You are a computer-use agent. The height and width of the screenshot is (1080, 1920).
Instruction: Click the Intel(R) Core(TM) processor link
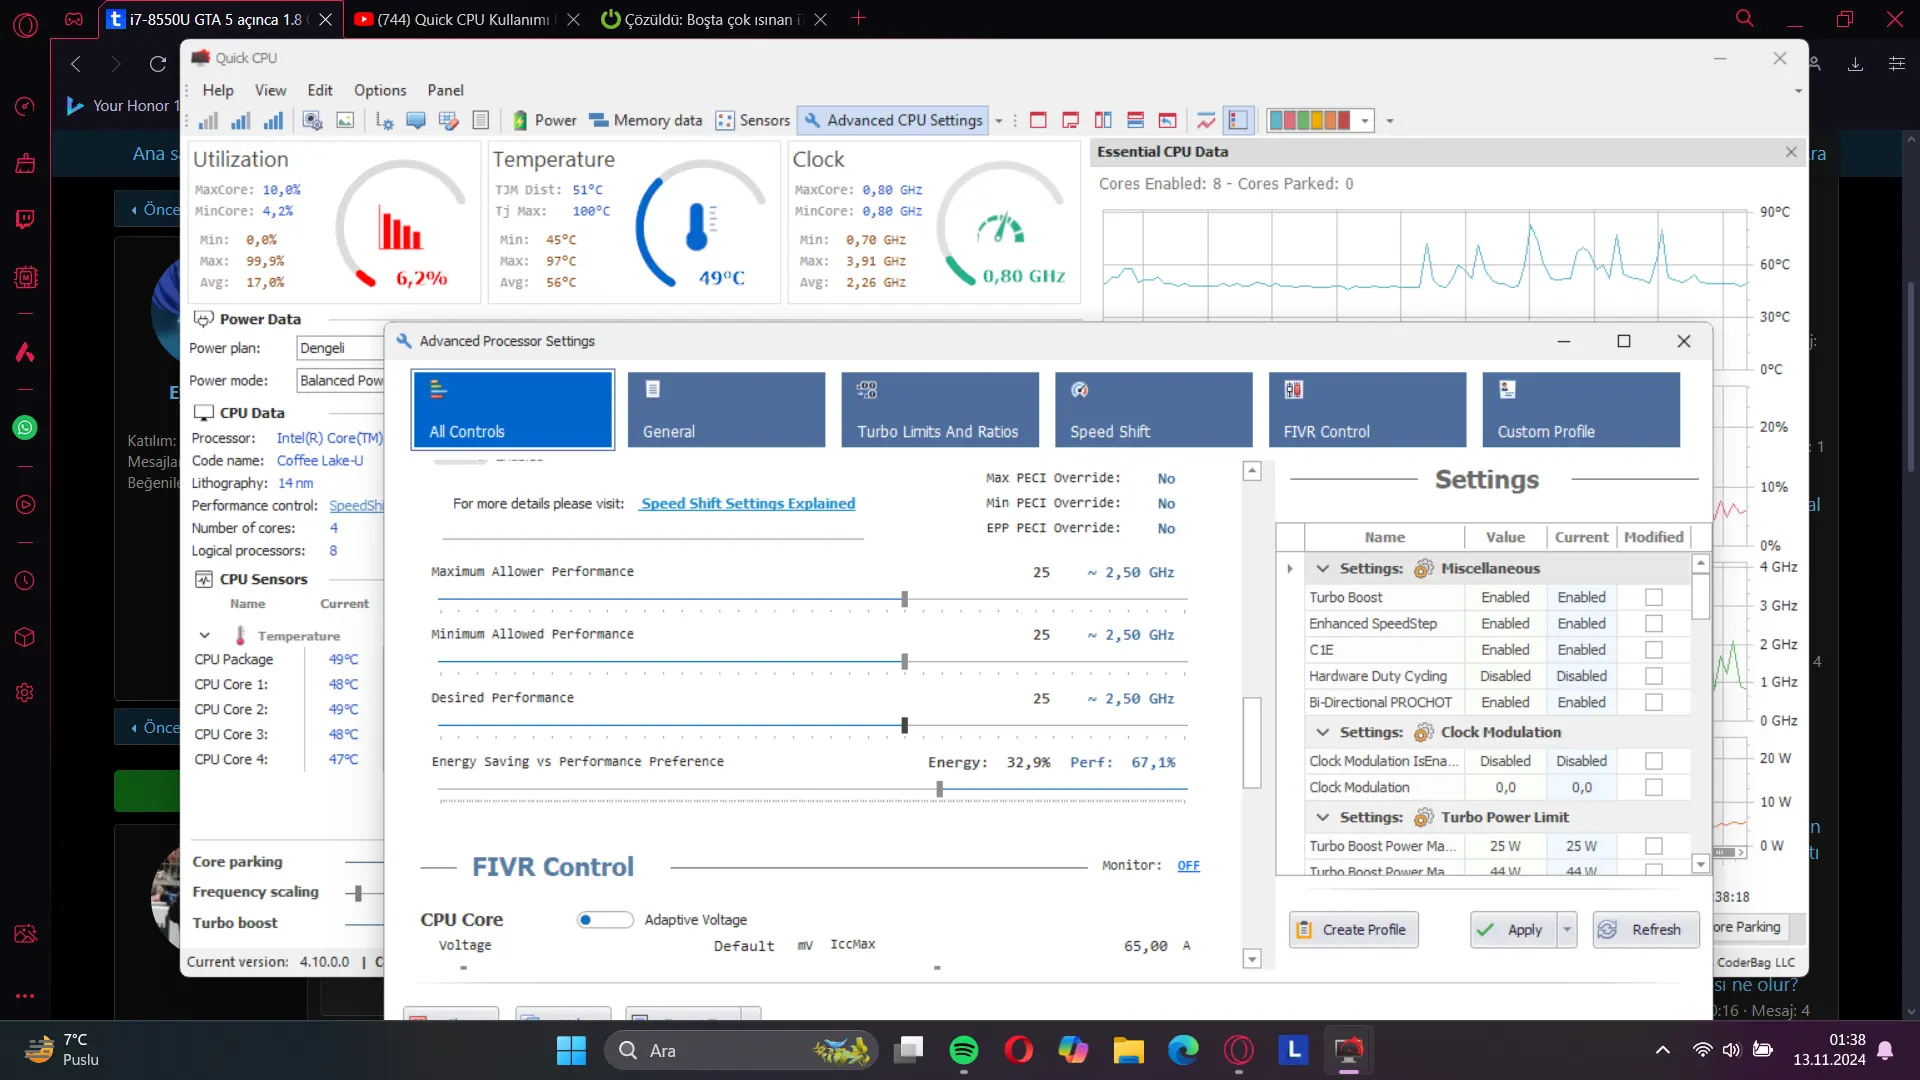329,438
